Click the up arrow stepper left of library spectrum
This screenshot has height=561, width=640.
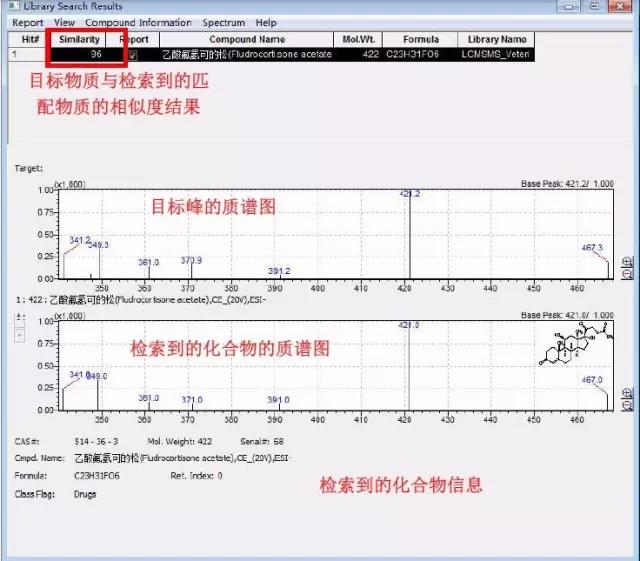(17, 316)
